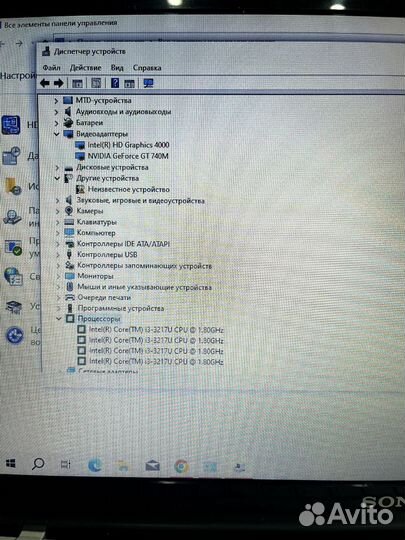Launch Microsoft Edge from taskbar

coord(95,465)
